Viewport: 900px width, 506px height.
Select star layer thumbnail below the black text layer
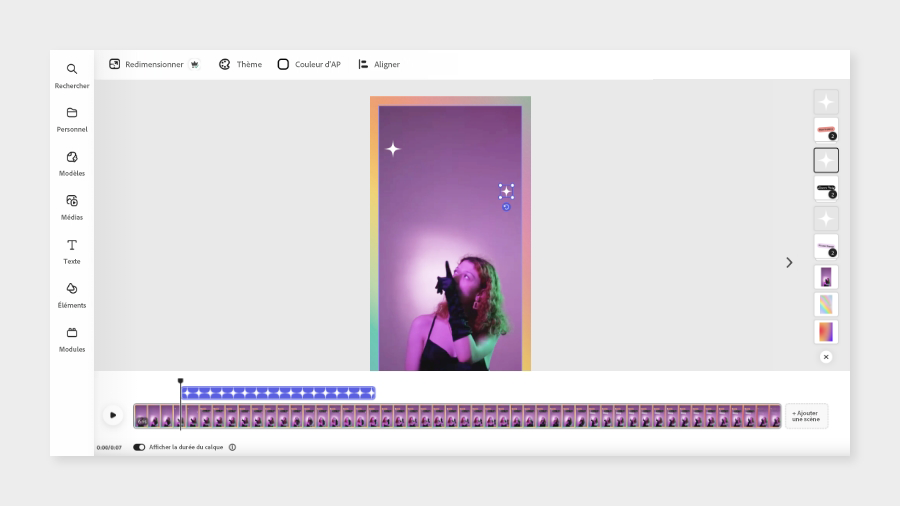pos(826,219)
